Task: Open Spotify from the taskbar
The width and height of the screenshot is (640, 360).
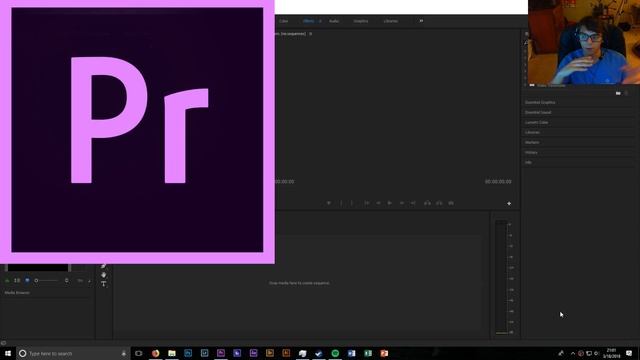Action: 335,353
